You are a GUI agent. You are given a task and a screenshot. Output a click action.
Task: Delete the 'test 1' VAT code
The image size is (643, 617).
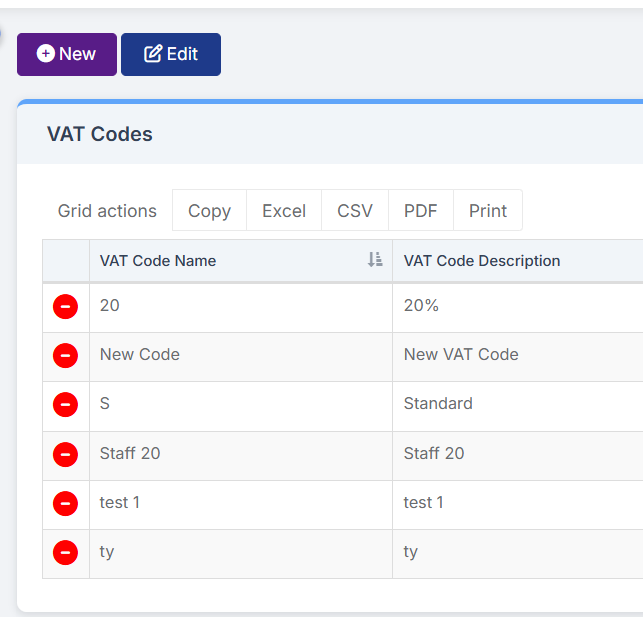click(x=65, y=503)
